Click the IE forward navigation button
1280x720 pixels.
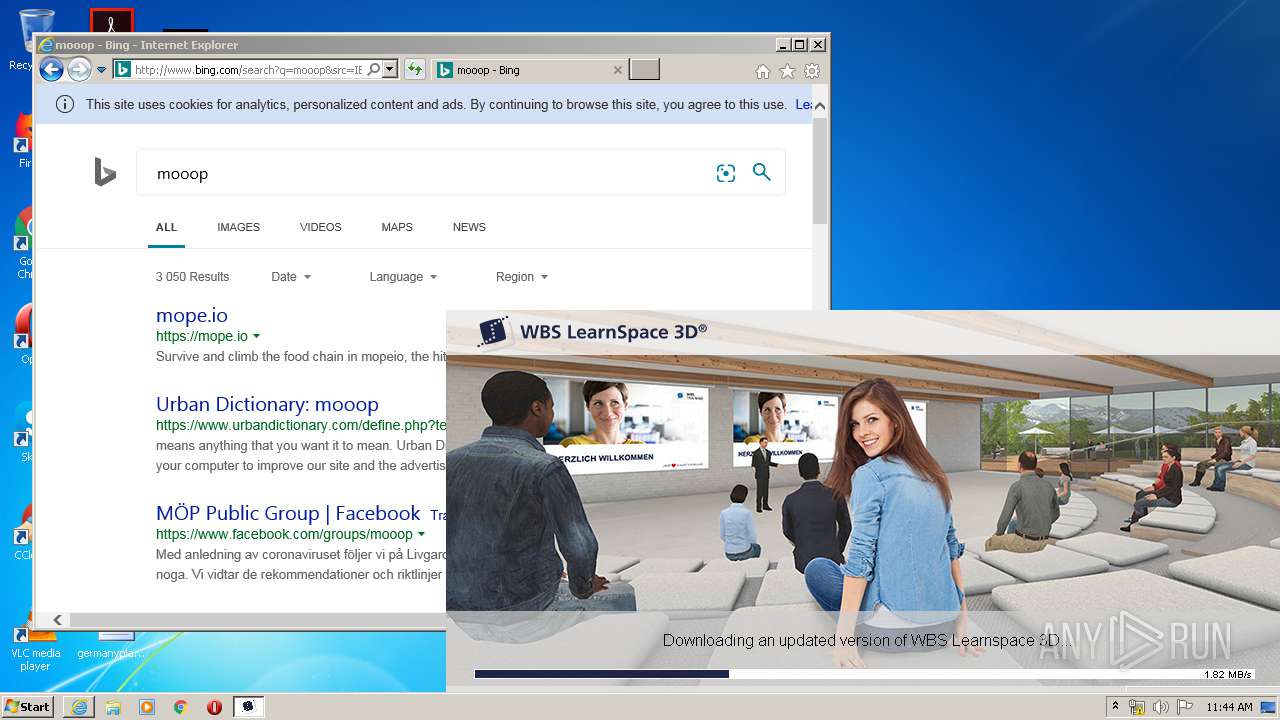[79, 70]
